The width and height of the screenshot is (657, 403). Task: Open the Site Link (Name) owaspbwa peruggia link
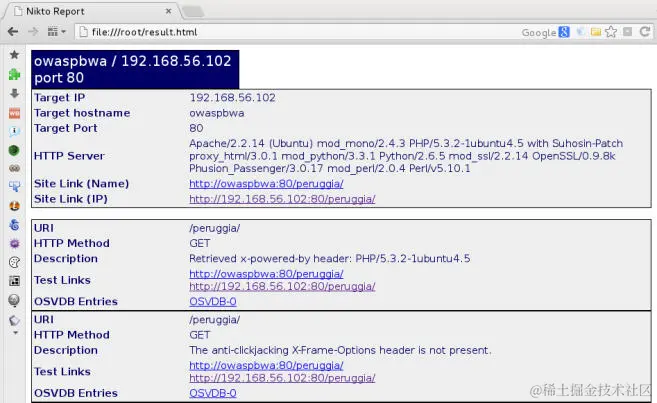click(266, 183)
